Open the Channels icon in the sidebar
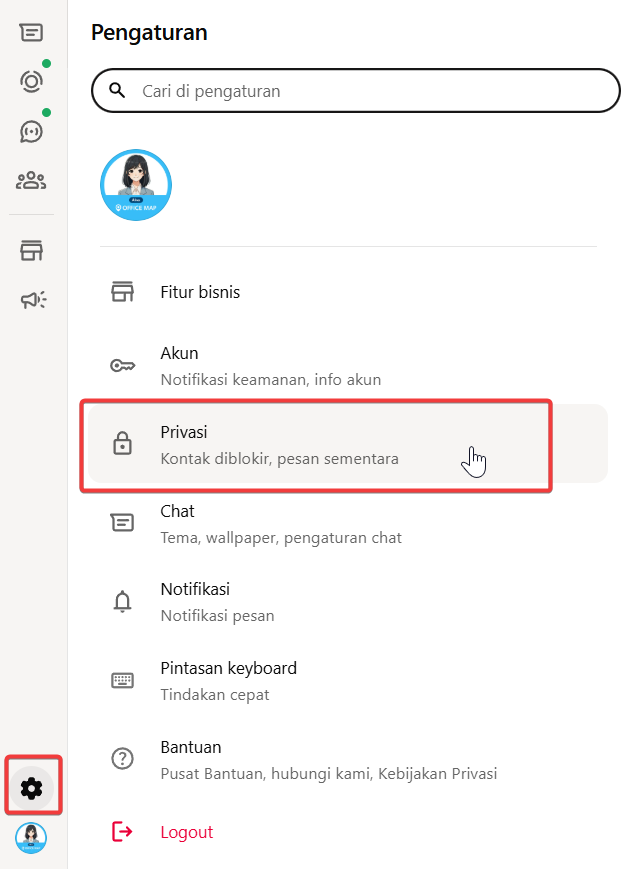 click(x=31, y=130)
